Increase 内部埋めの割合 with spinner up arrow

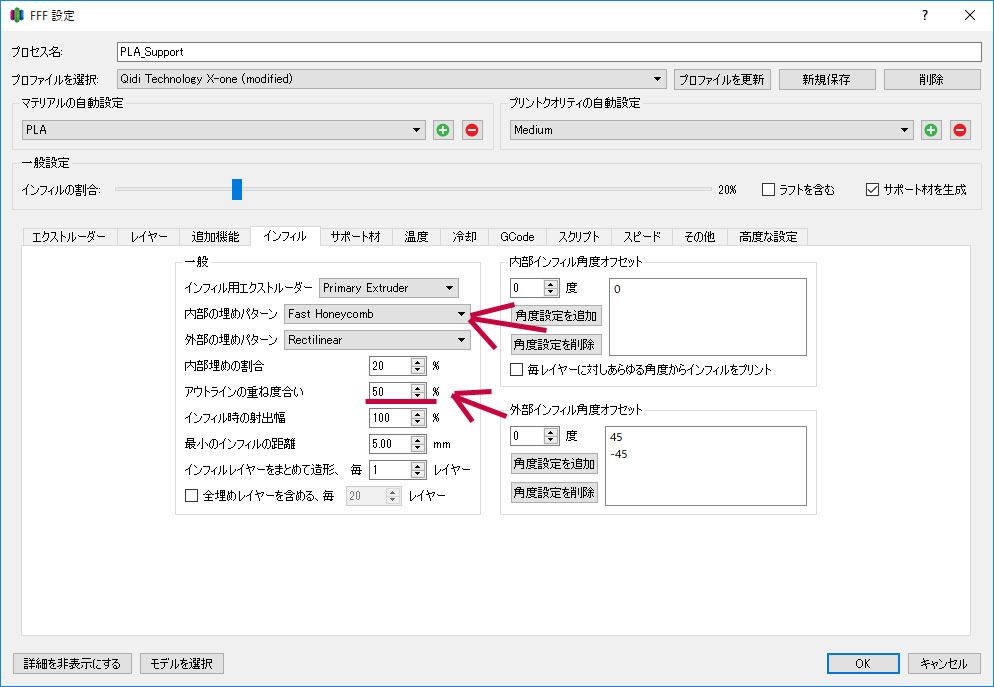pos(418,362)
